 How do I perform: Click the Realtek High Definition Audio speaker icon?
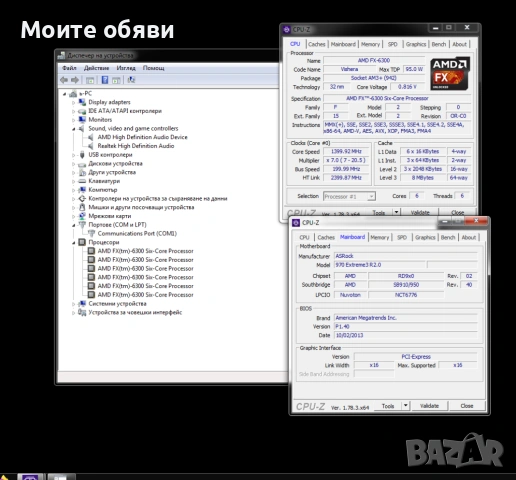[x=91, y=146]
